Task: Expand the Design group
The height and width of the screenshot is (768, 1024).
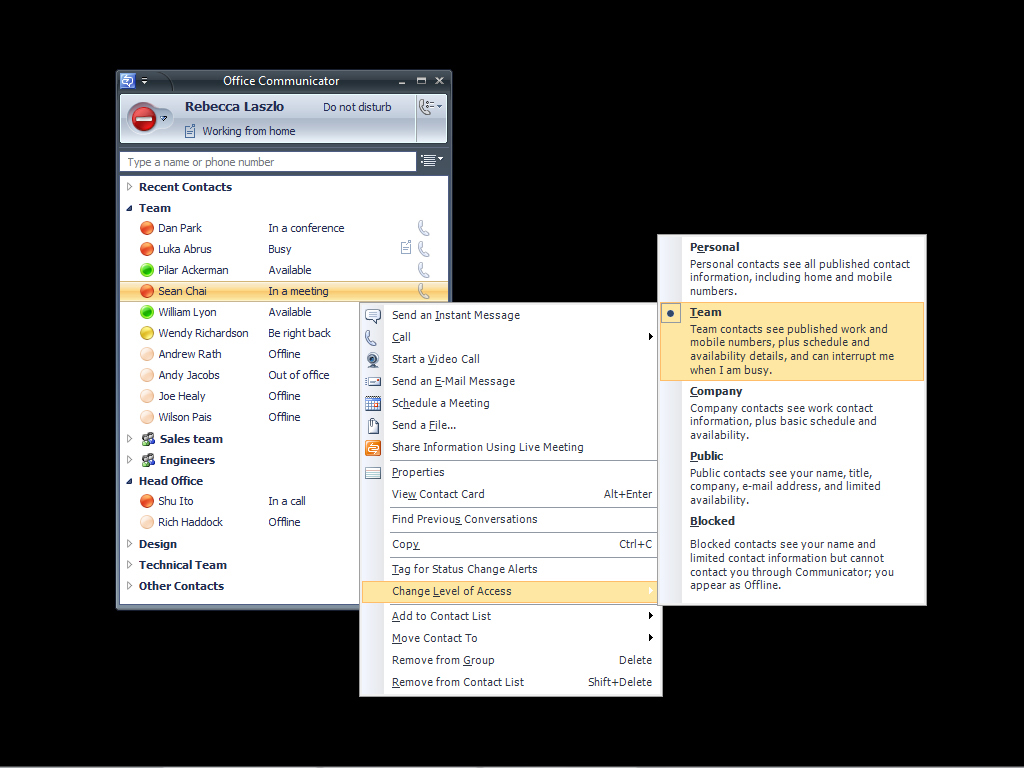Action: 129,543
